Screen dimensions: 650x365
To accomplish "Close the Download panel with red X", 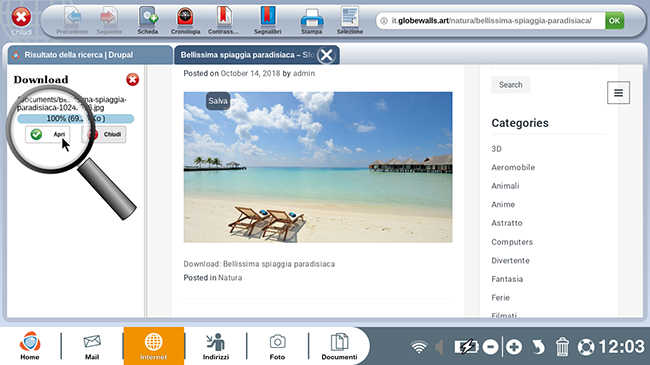I will point(133,79).
